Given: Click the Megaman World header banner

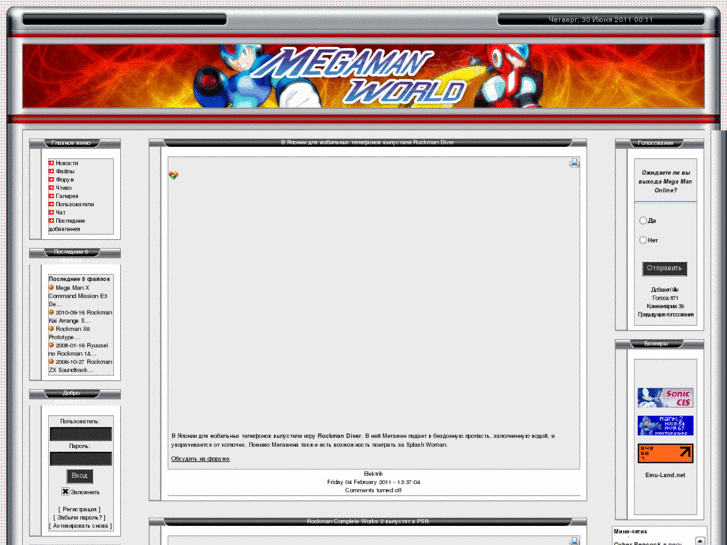Looking at the screenshot, I should click(x=364, y=76).
